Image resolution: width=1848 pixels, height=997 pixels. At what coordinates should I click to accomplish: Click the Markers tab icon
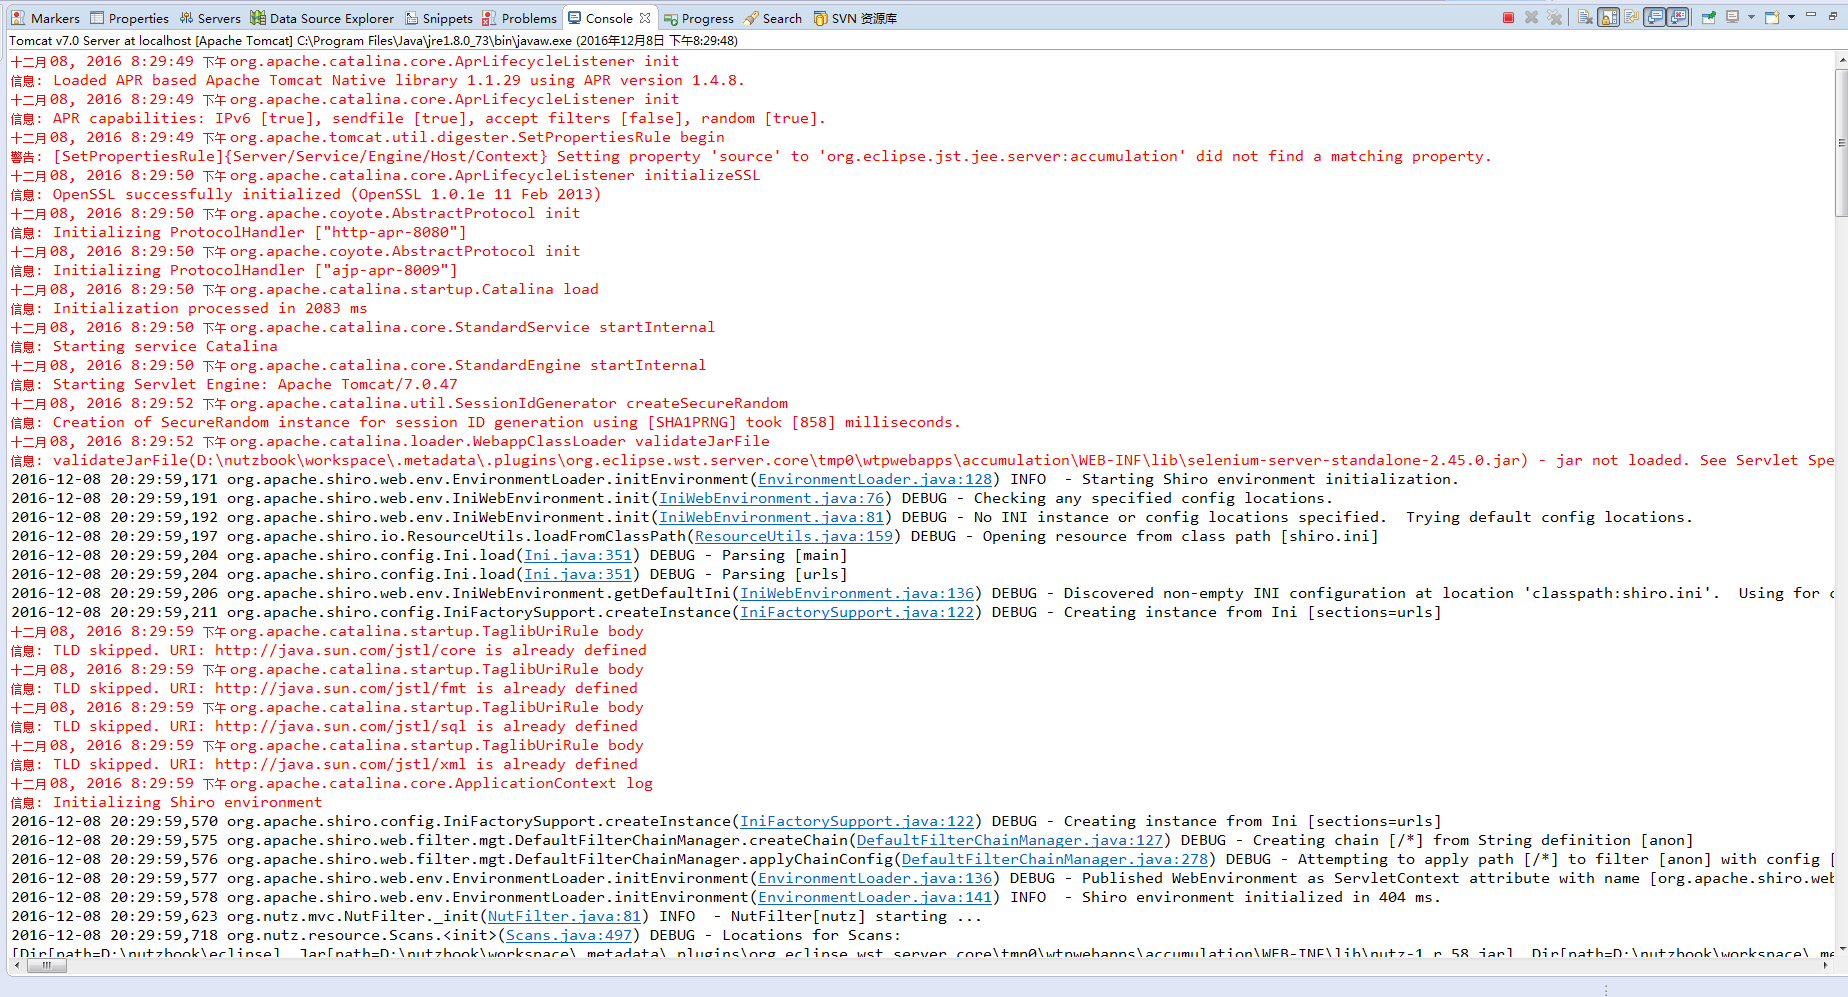click(x=18, y=18)
